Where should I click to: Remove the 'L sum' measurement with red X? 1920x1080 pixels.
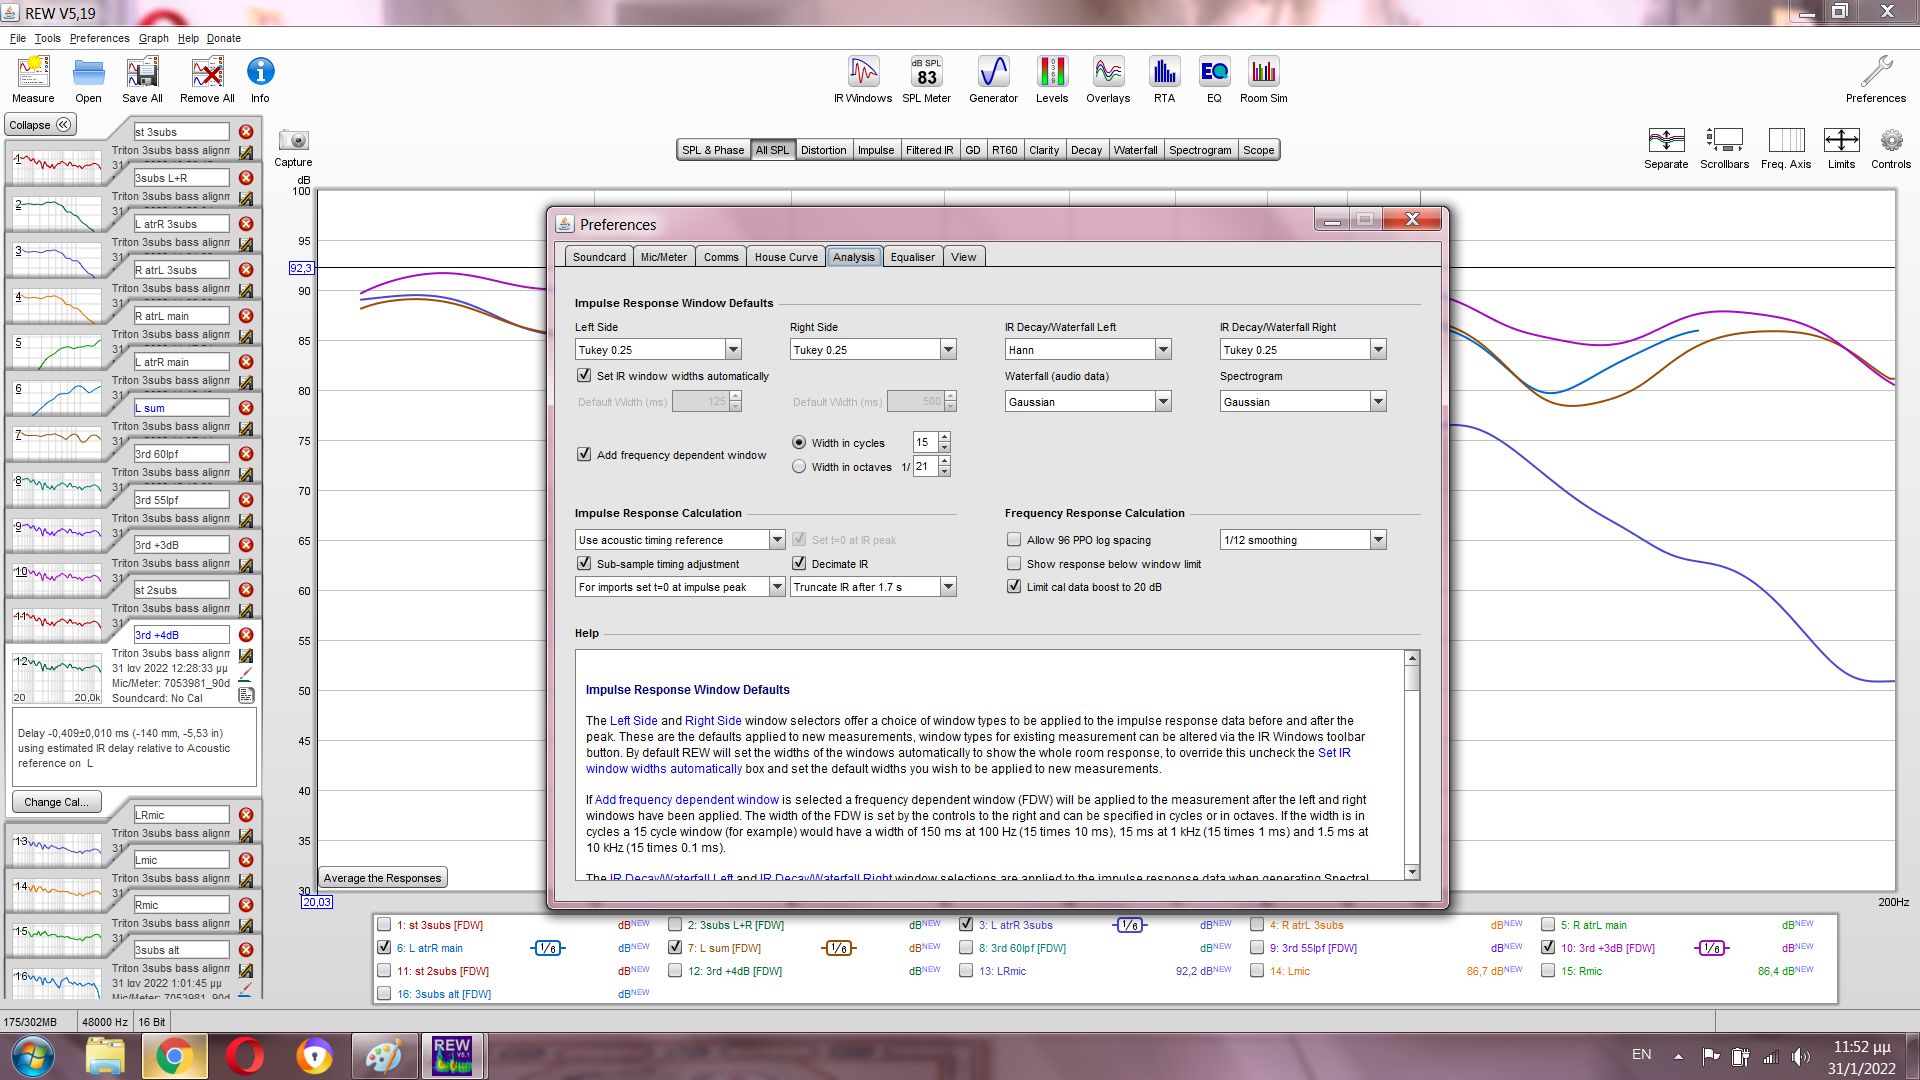(246, 408)
